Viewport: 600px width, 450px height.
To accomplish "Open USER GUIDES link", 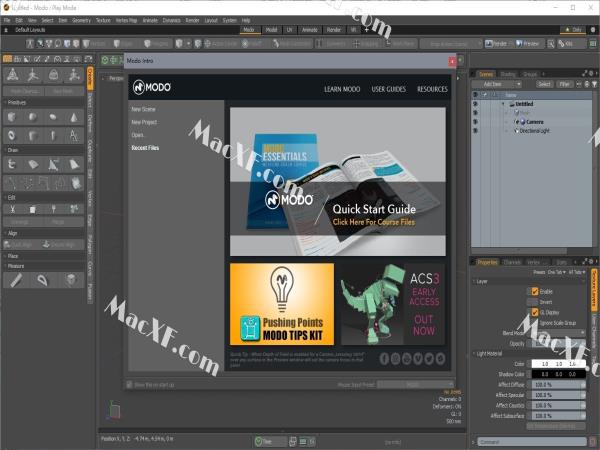I will click(388, 89).
